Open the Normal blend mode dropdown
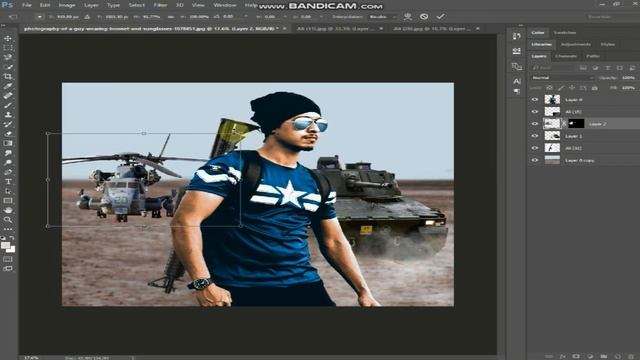 562,78
